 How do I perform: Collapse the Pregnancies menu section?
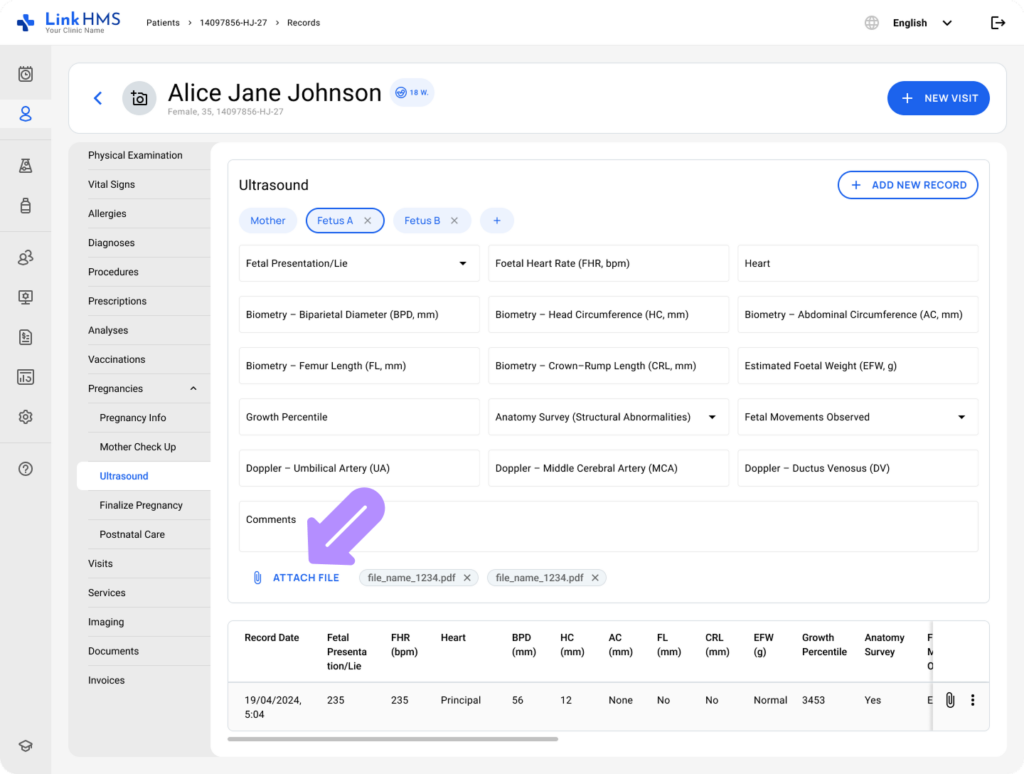(x=193, y=389)
